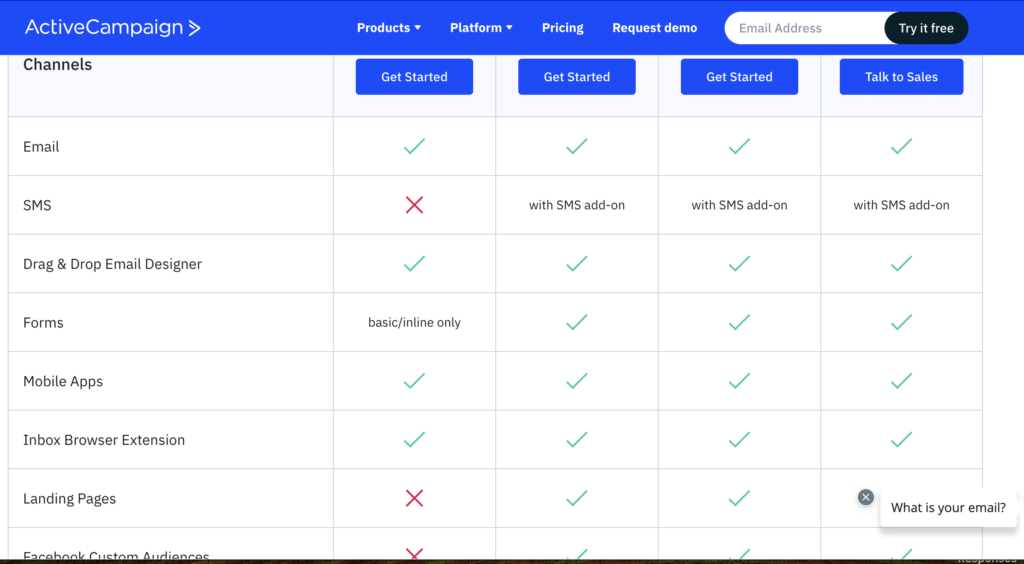Click the first column Get Started button
1024x564 pixels.
click(x=414, y=77)
